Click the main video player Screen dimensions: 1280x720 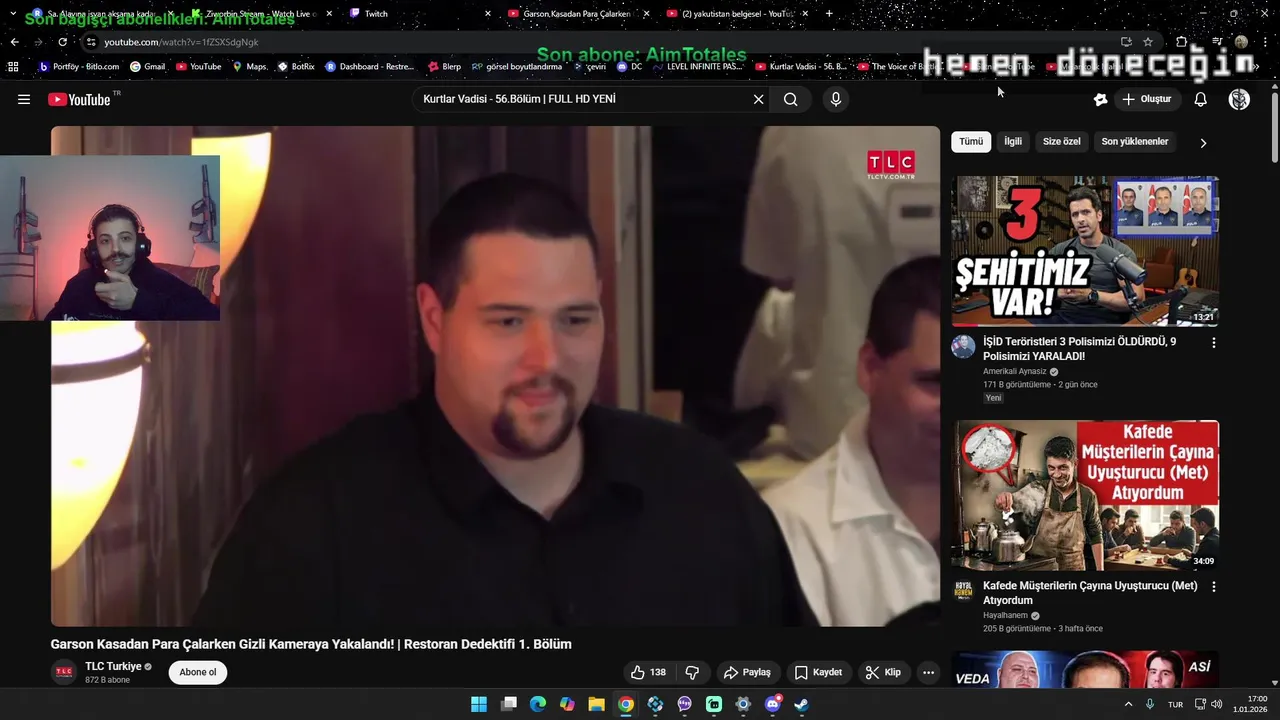pyautogui.click(x=495, y=376)
